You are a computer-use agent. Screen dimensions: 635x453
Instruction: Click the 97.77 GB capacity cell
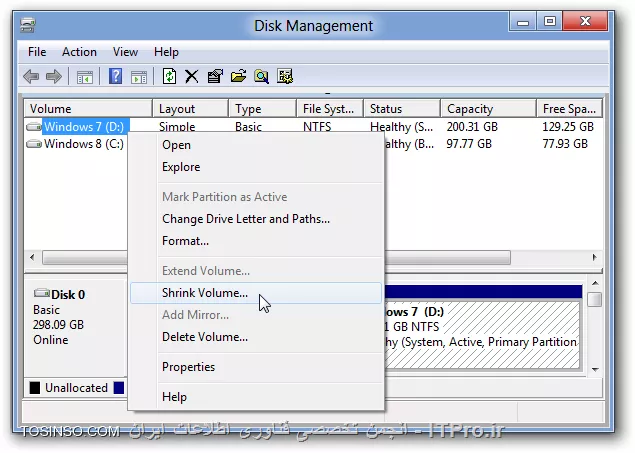point(469,144)
